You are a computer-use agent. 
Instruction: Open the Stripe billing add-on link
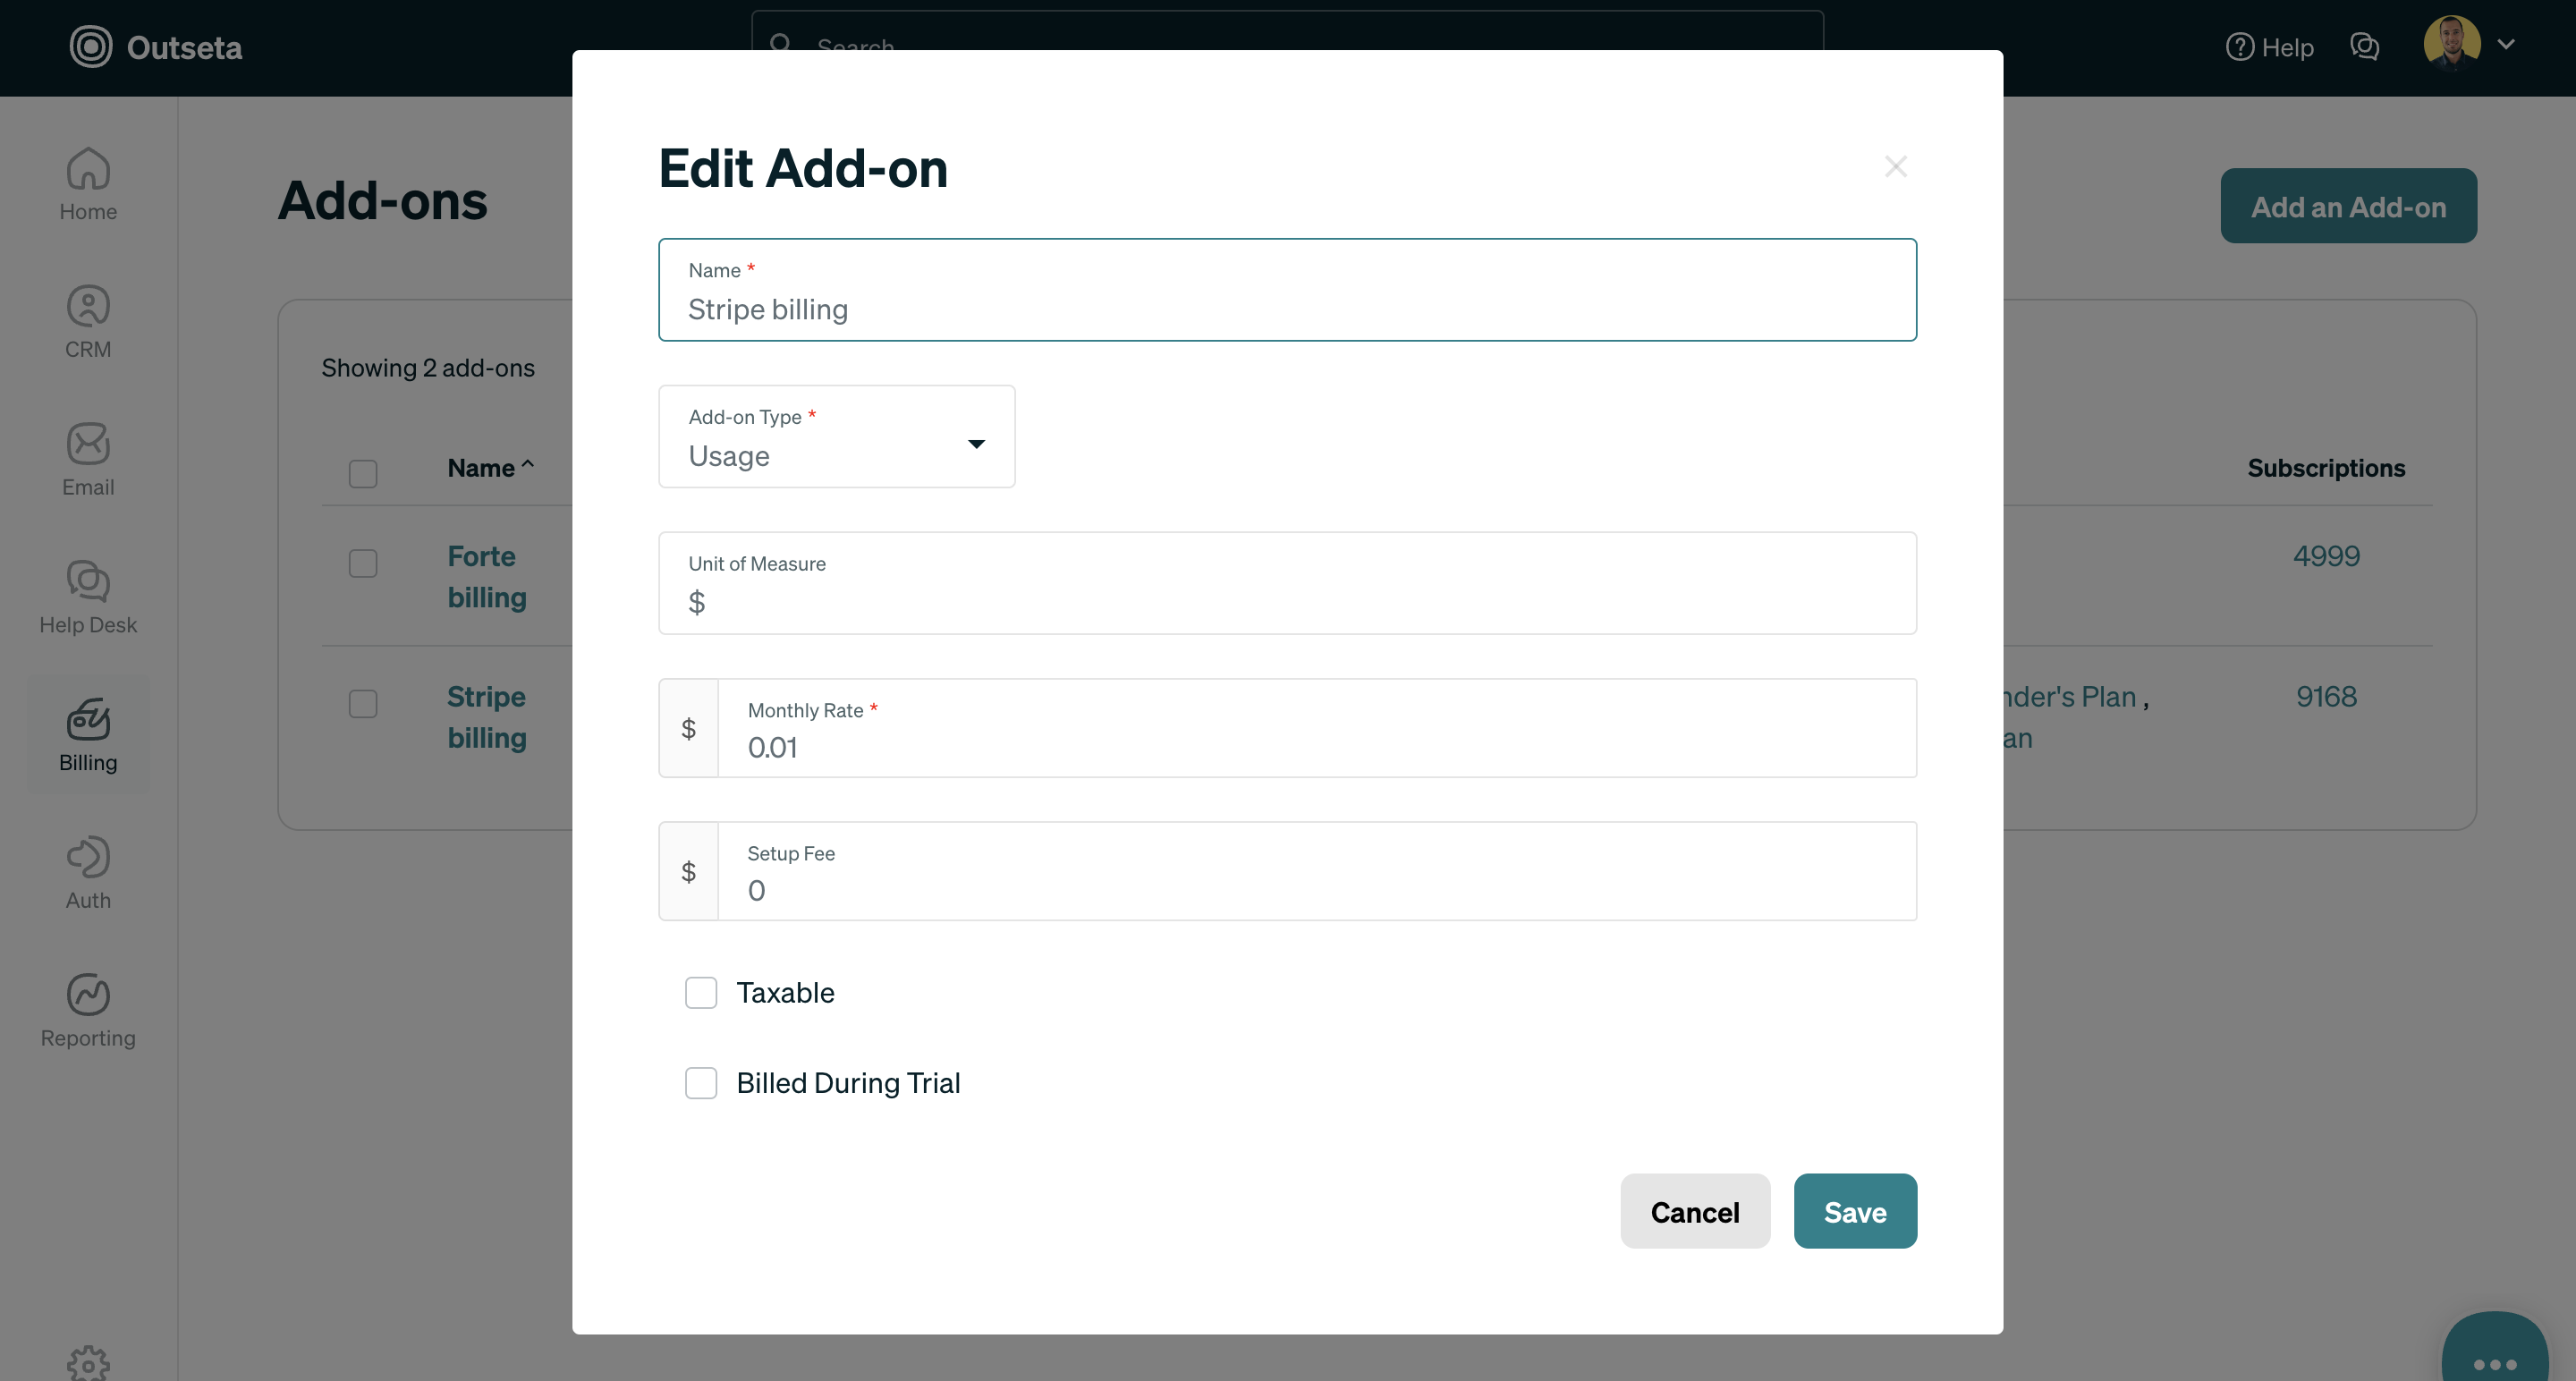[486, 717]
